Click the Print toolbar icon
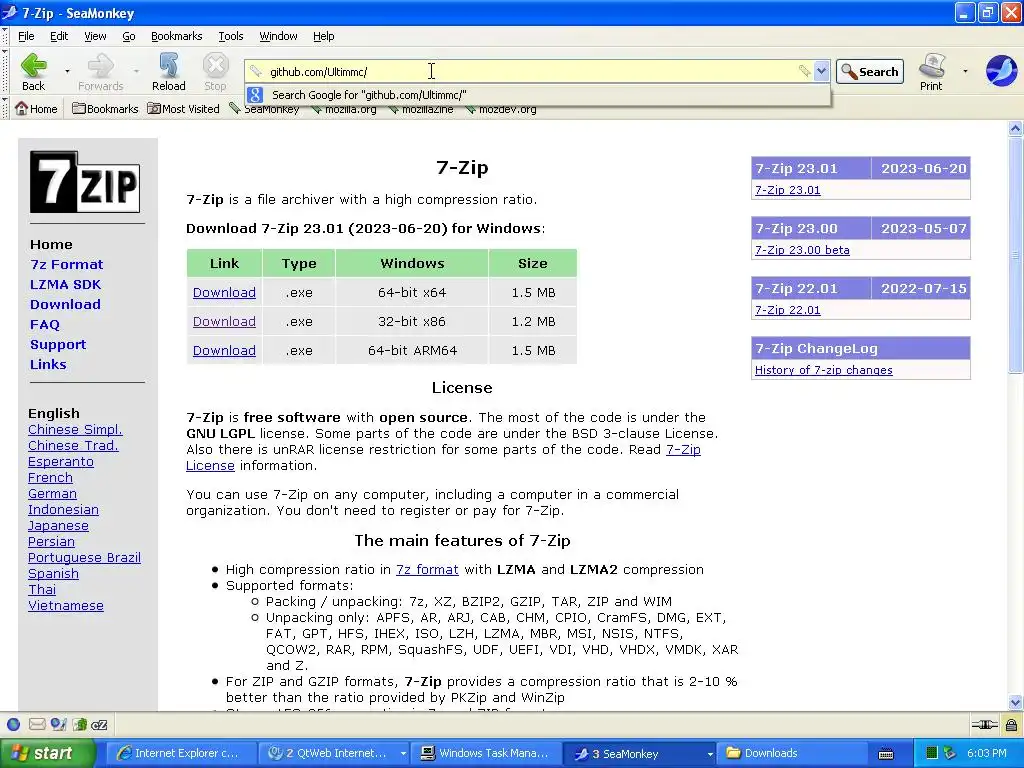The image size is (1024, 768). pos(931,71)
